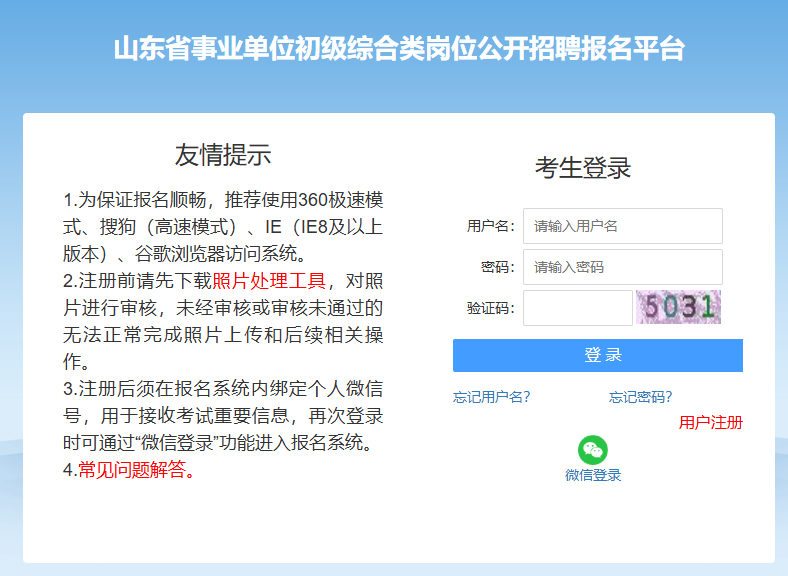
Task: Click the 考生登录 heading
Action: [x=583, y=167]
